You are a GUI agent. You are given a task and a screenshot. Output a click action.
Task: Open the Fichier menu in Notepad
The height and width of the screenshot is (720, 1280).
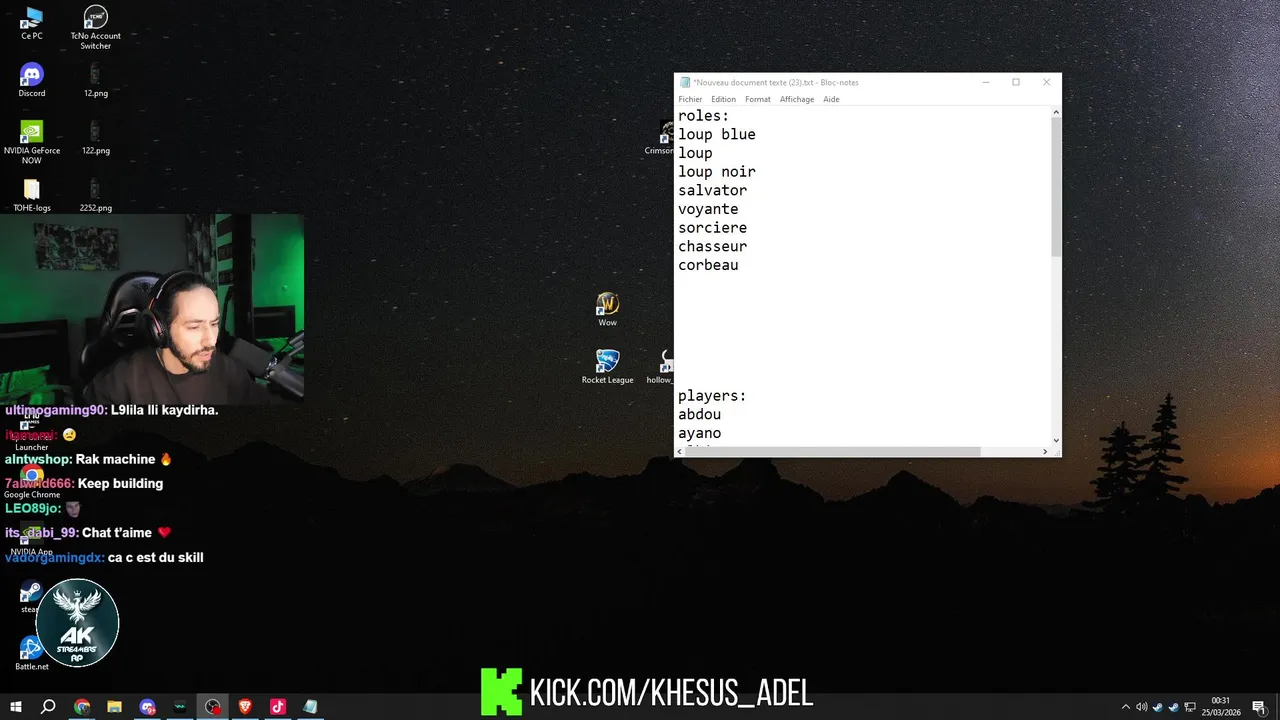click(x=690, y=99)
